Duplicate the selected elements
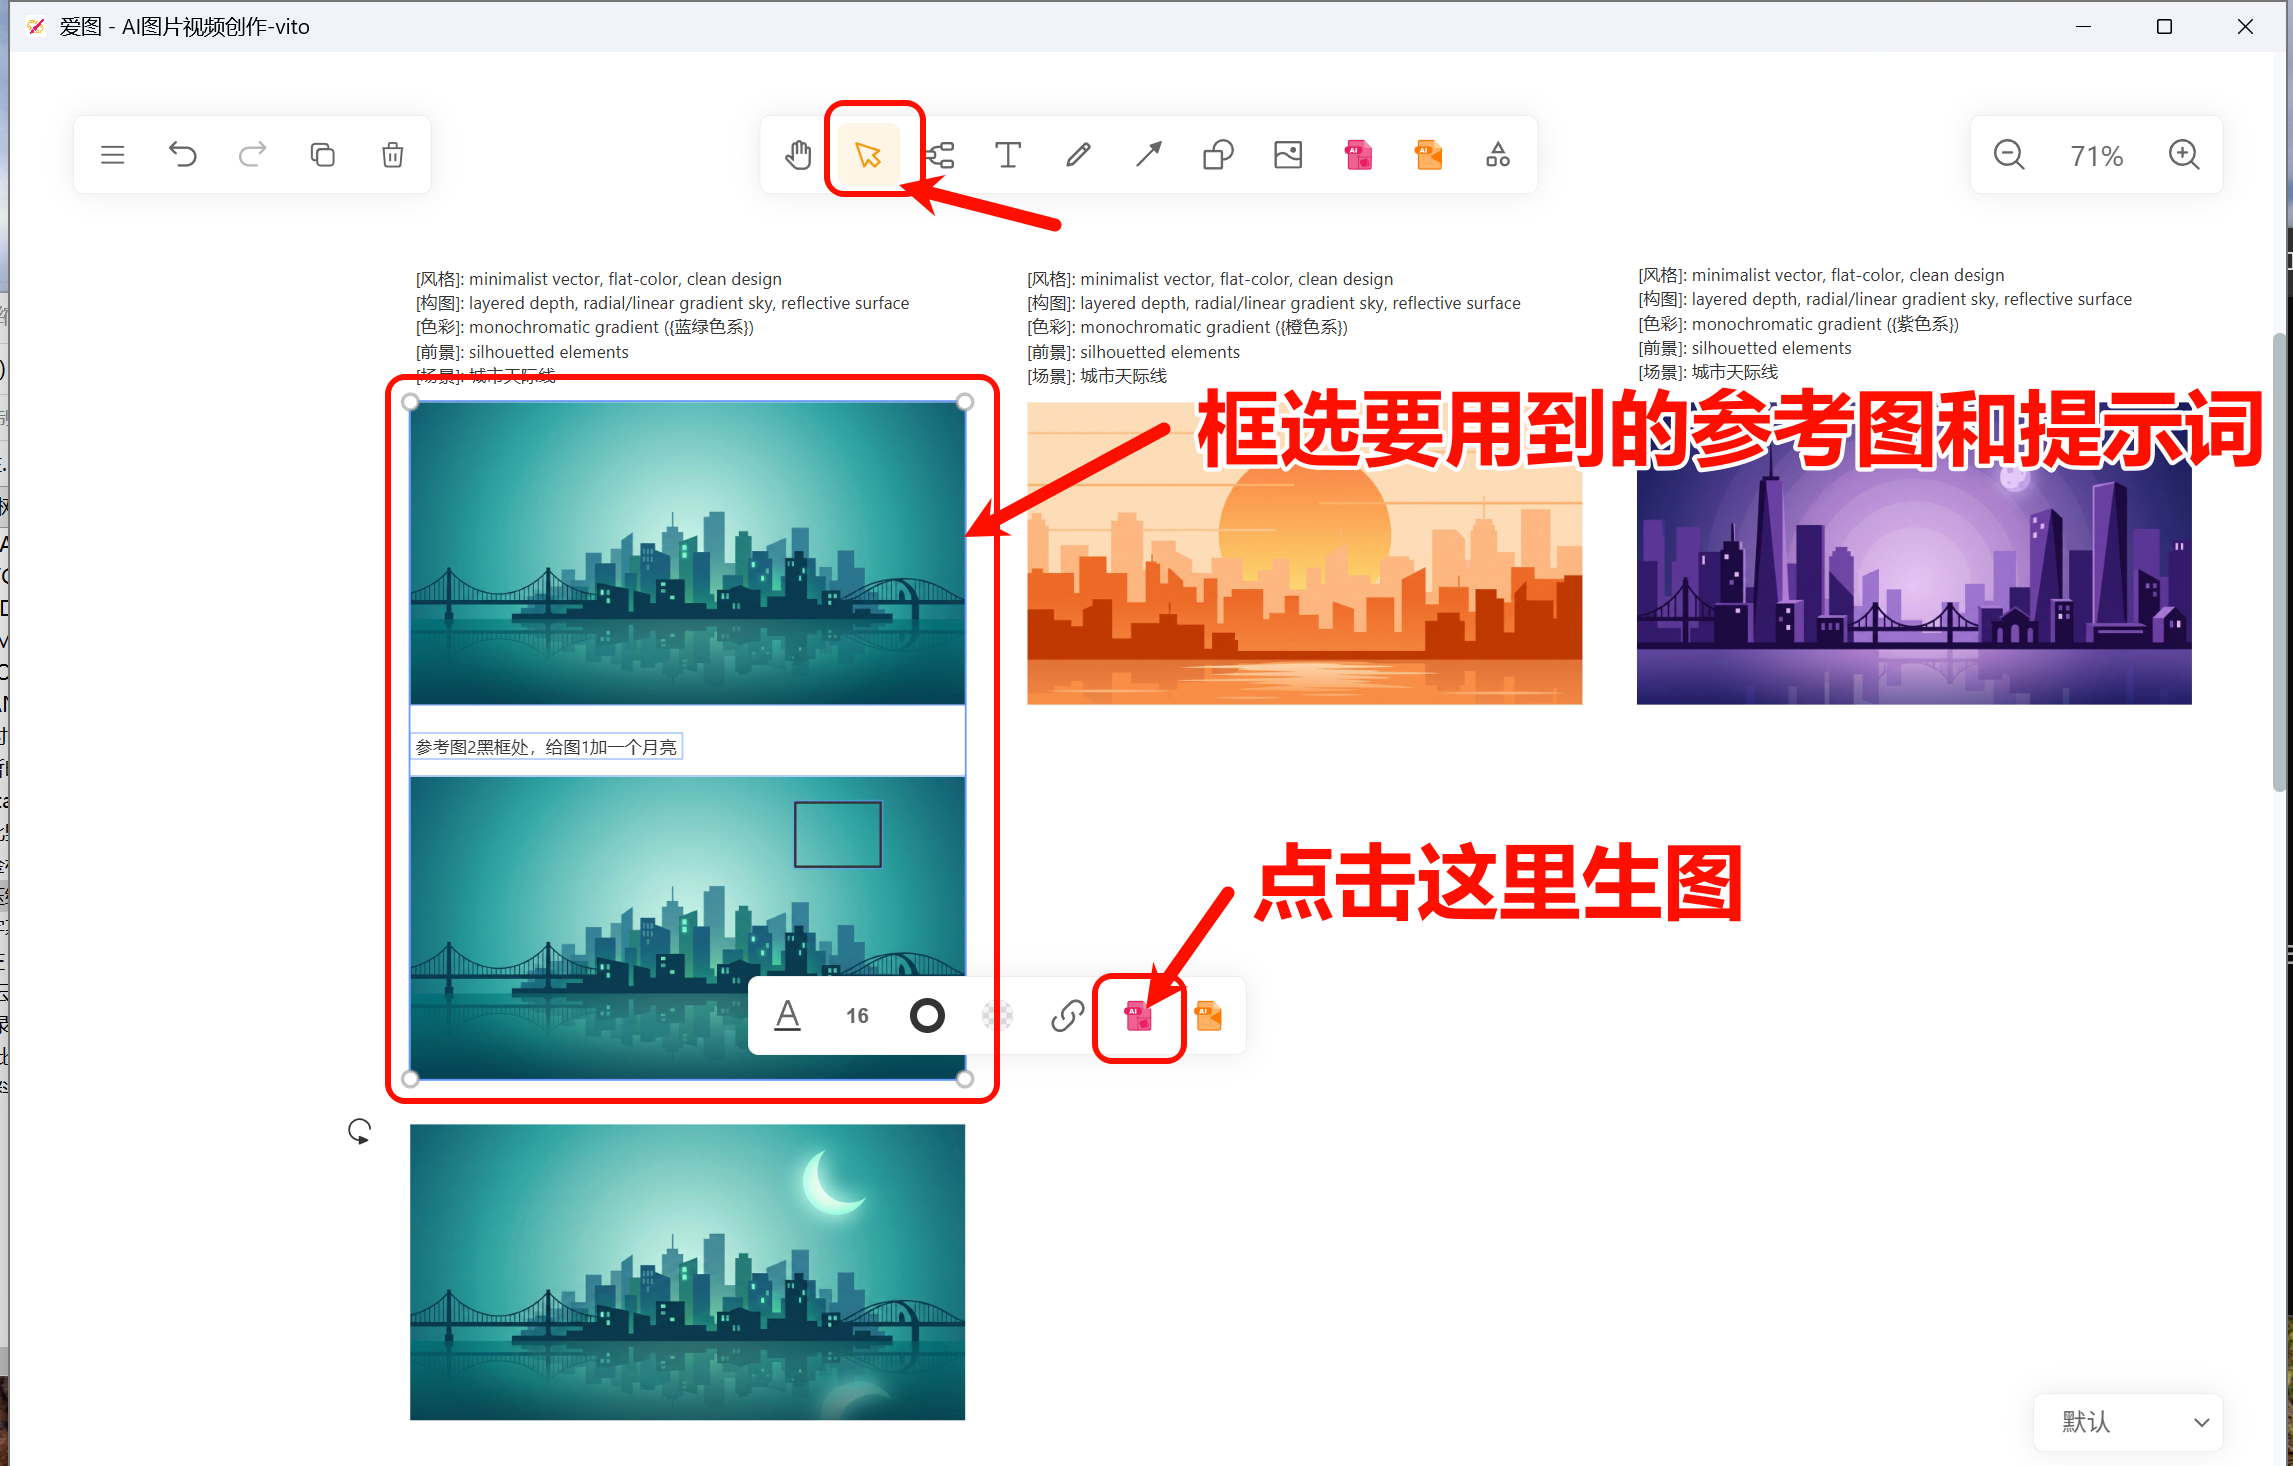Screen dimensions: 2293x1466 click(323, 155)
